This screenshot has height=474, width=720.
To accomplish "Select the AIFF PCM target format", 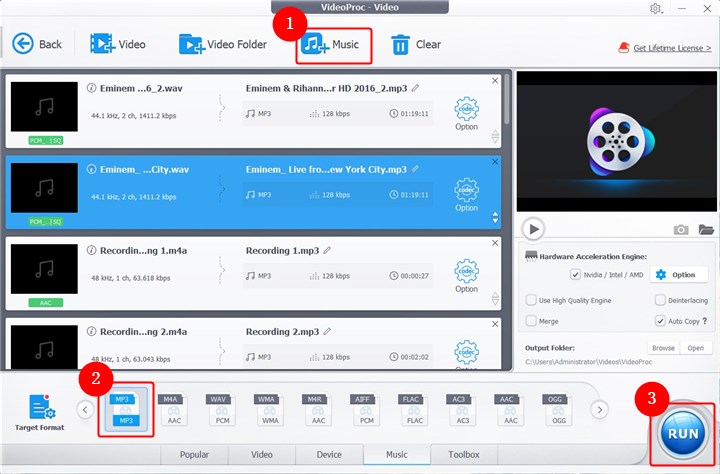I will [x=366, y=410].
